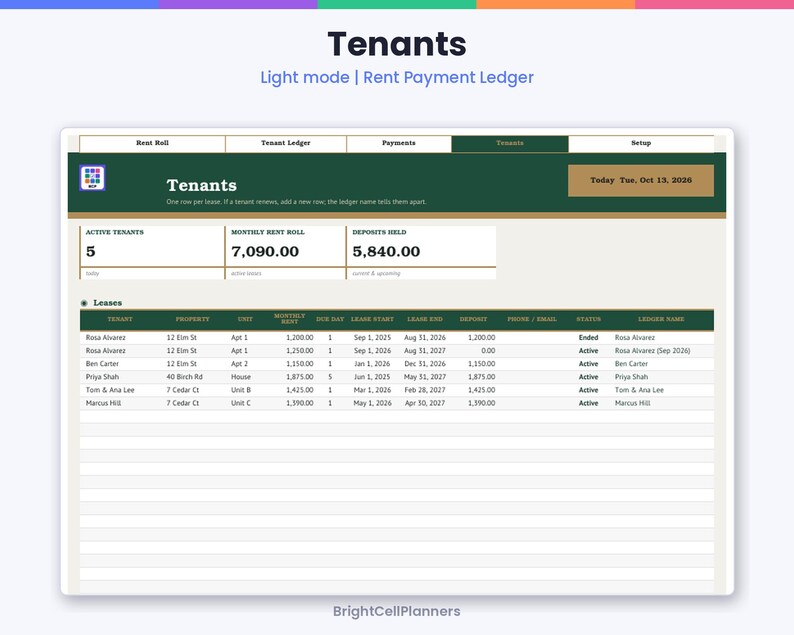Click unit cell House
Image resolution: width=794 pixels, height=635 pixels.
coord(241,377)
